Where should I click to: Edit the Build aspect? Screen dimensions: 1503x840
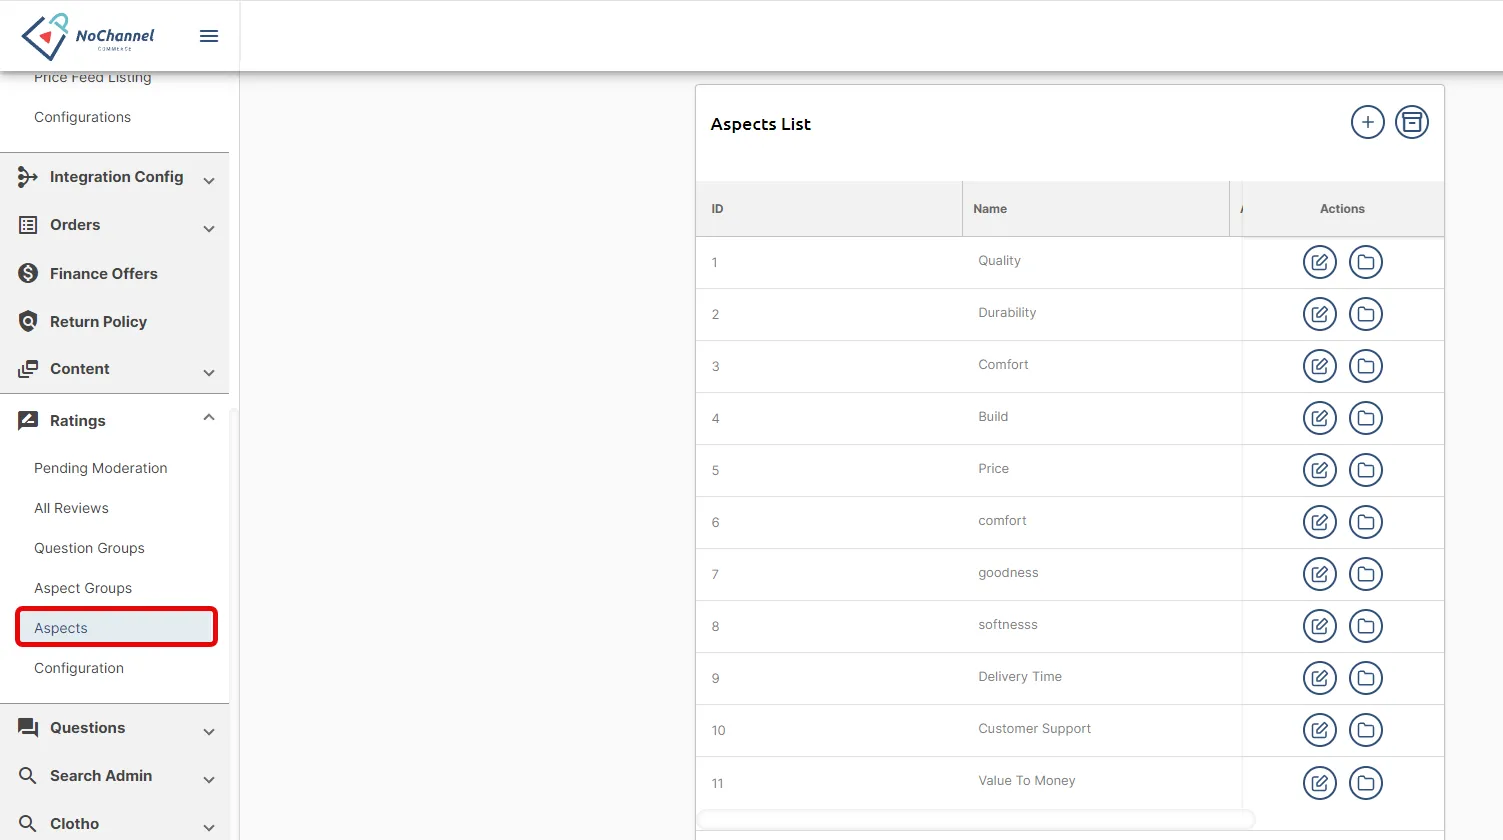point(1319,418)
